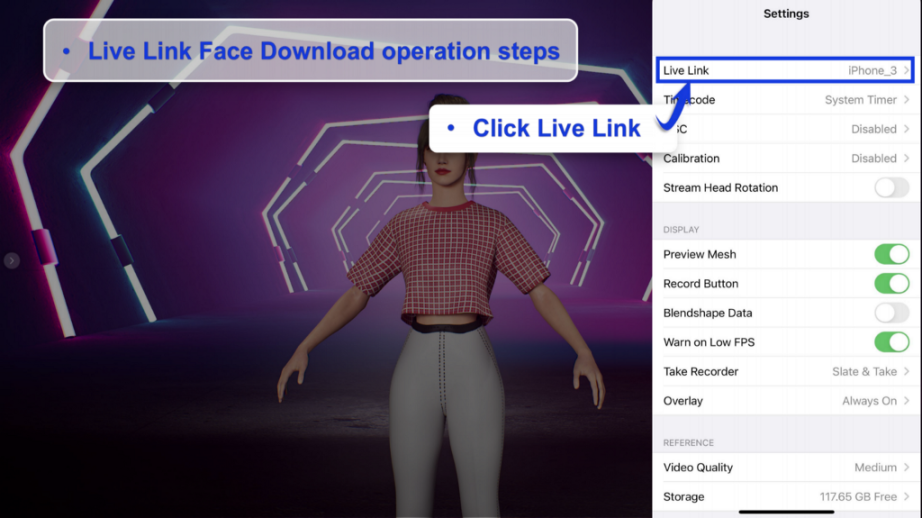This screenshot has width=922, height=518.
Task: Toggle Stream Head Rotation switch on
Action: [x=890, y=188]
